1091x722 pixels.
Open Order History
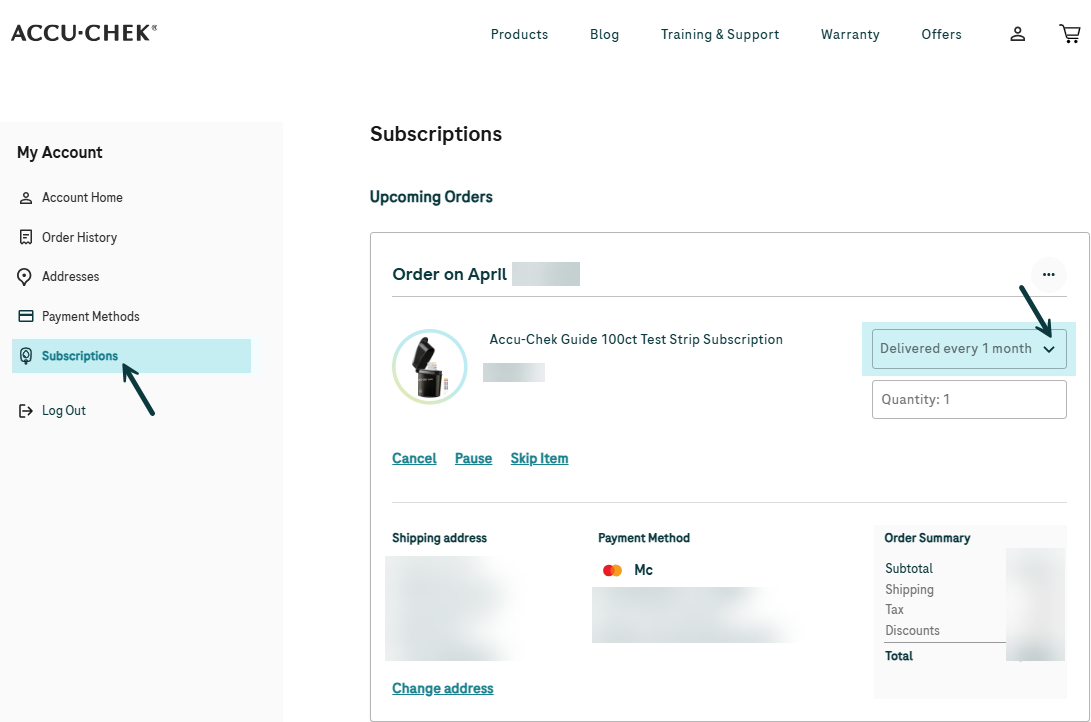79,237
